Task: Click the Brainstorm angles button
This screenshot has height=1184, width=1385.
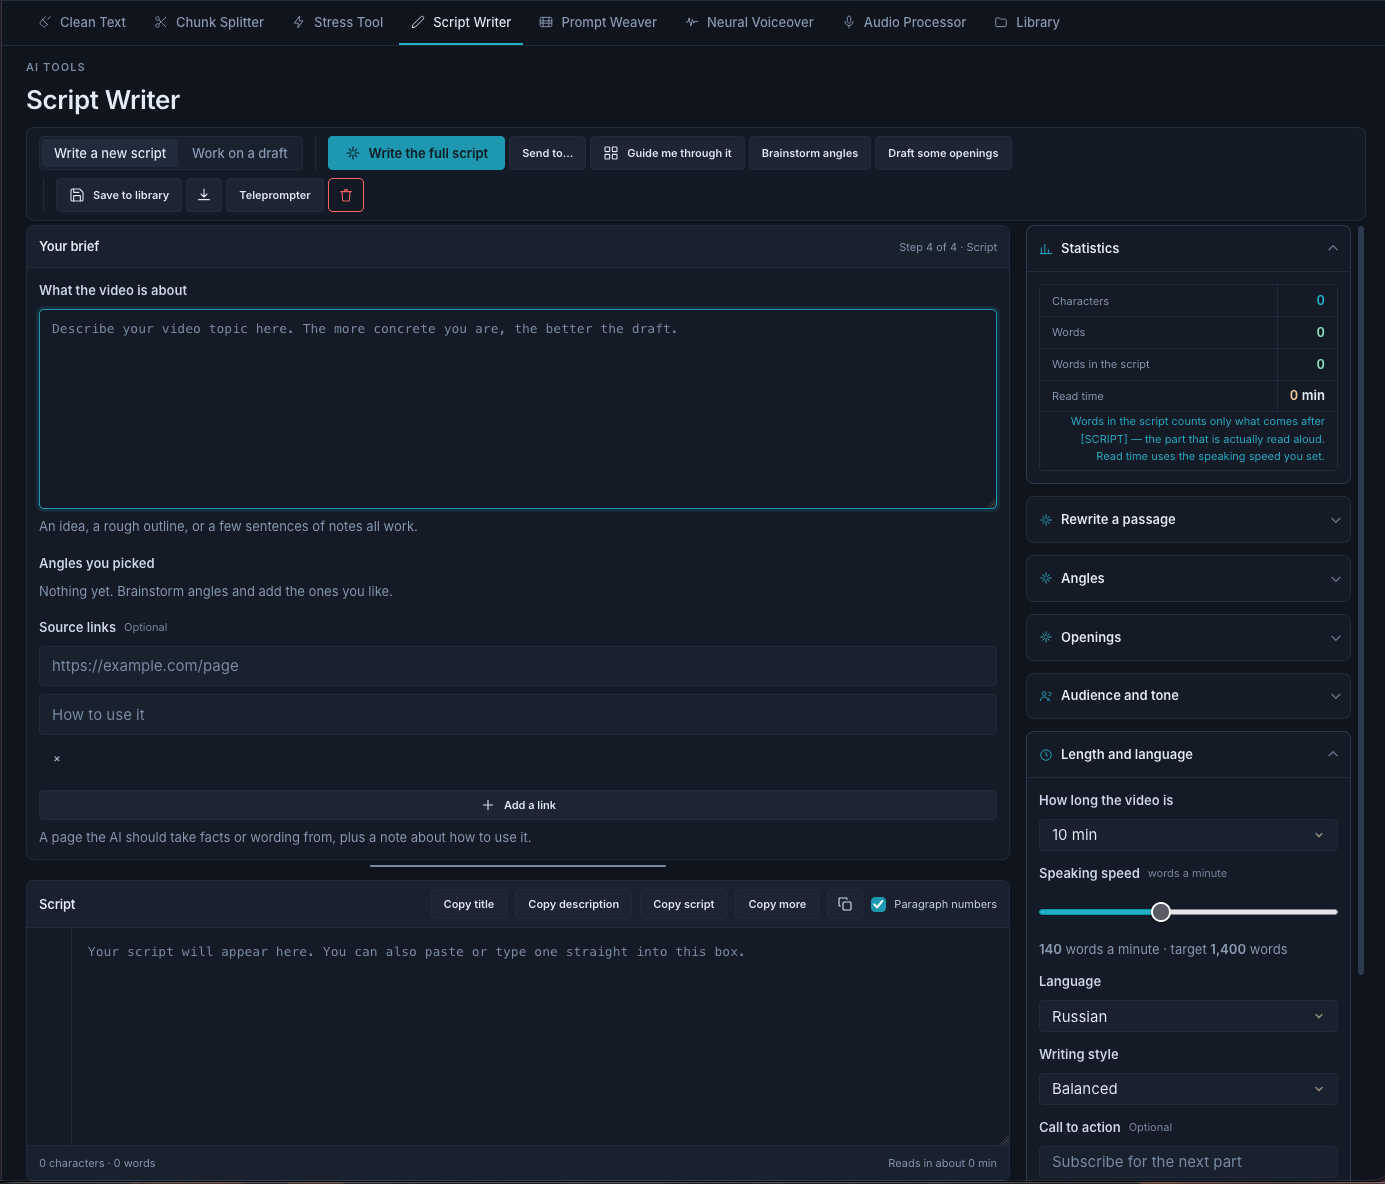Action: pyautogui.click(x=810, y=153)
